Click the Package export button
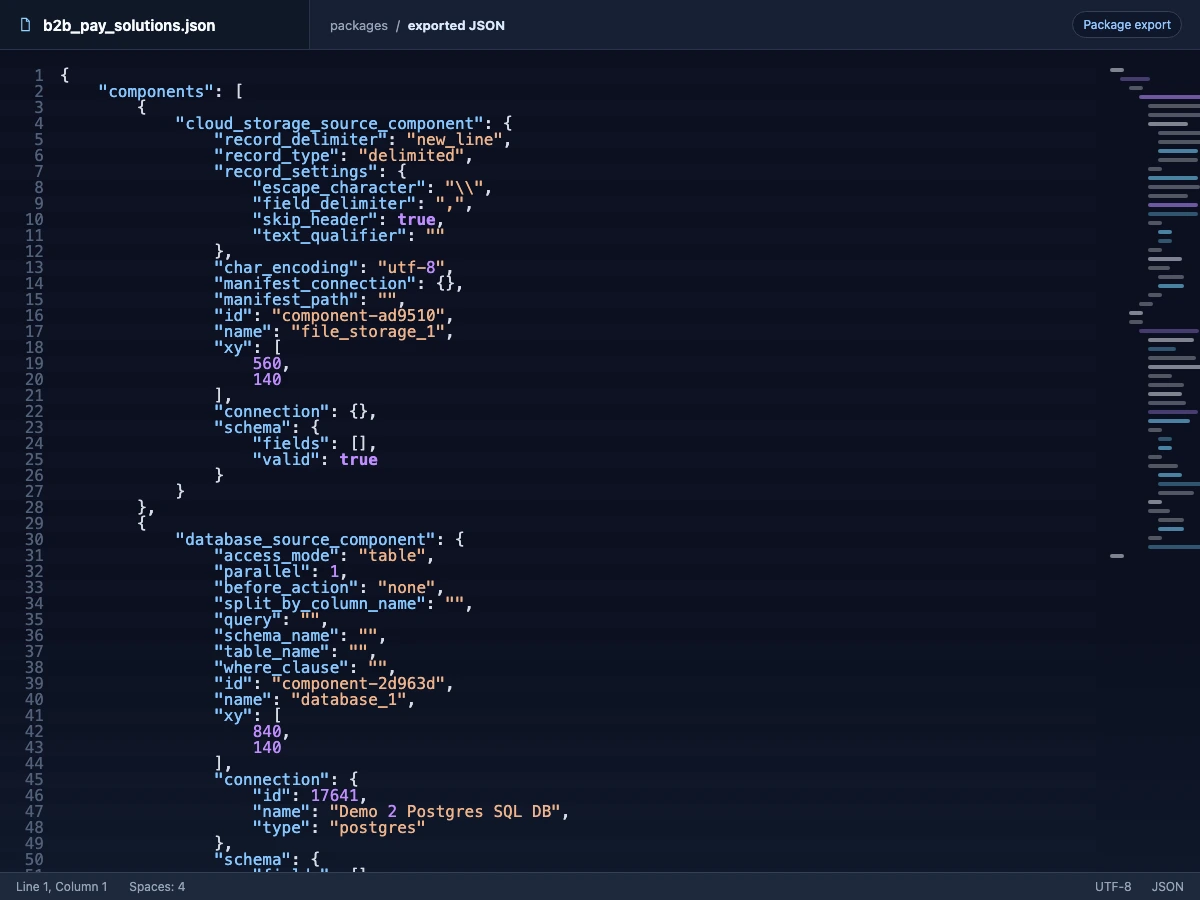 tap(1127, 25)
